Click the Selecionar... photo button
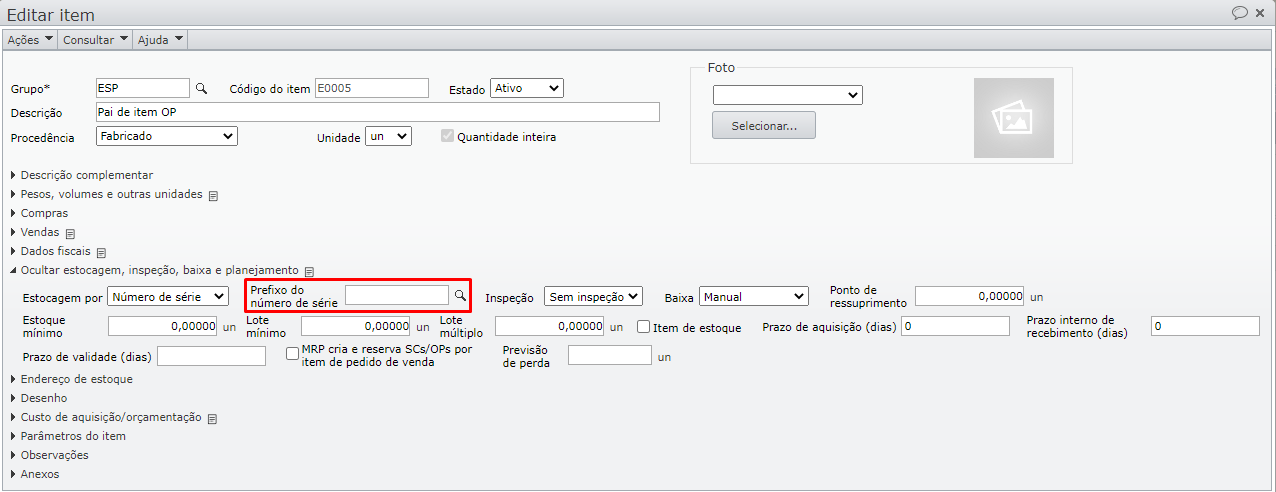The image size is (1276, 492). coord(764,126)
